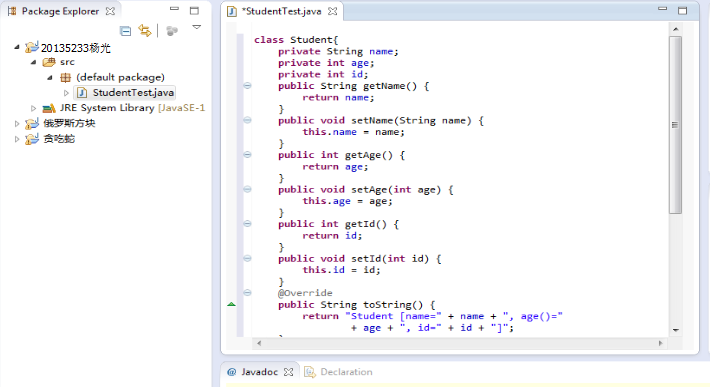Click 'this.age = age;' statement
This screenshot has height=387, width=710.
347,201
